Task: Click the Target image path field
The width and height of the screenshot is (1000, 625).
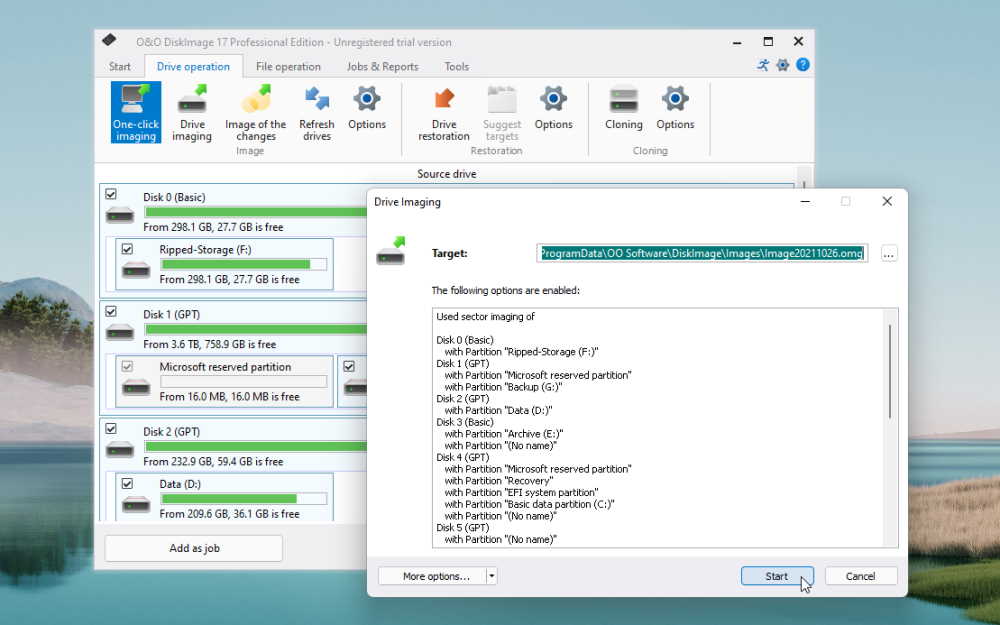Action: pyautogui.click(x=701, y=254)
